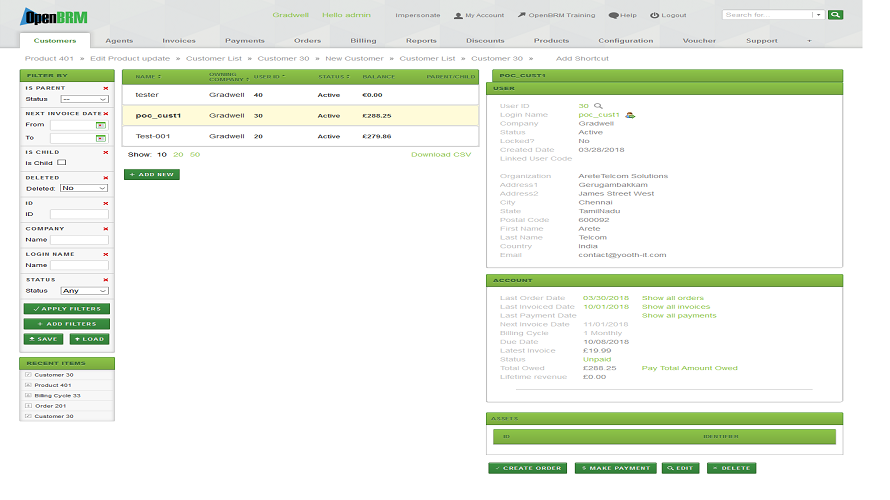Screen dimensions: 890x500
Task: Click the Billing Cycle 33 recent item icon
Action: (x=28, y=396)
